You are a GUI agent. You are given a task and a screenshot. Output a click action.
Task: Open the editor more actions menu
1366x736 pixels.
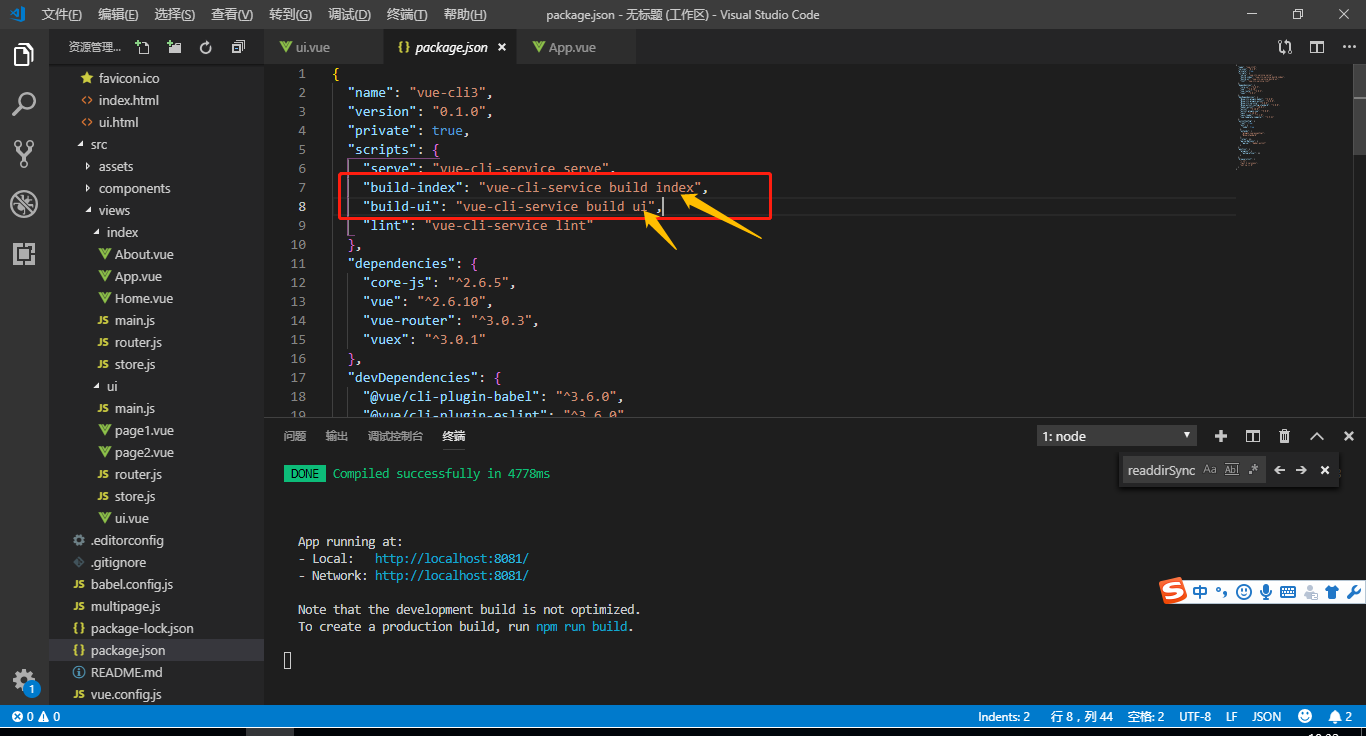coord(1349,47)
